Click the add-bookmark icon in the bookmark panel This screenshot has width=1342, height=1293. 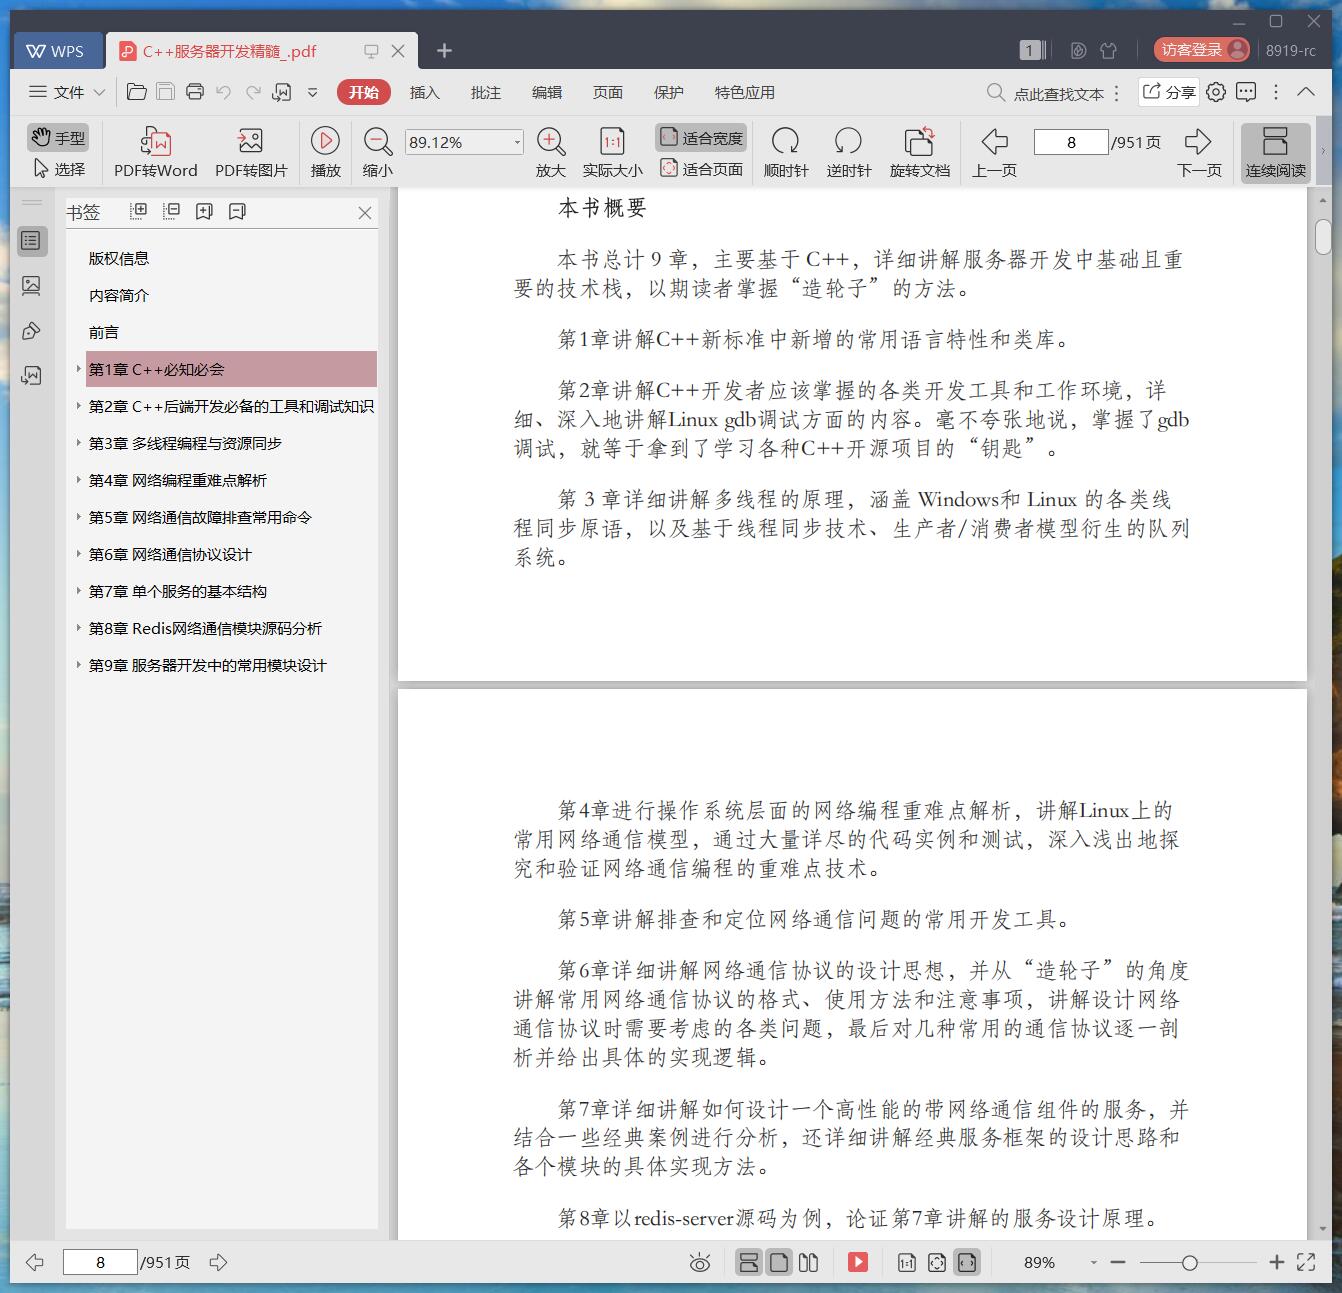[204, 211]
